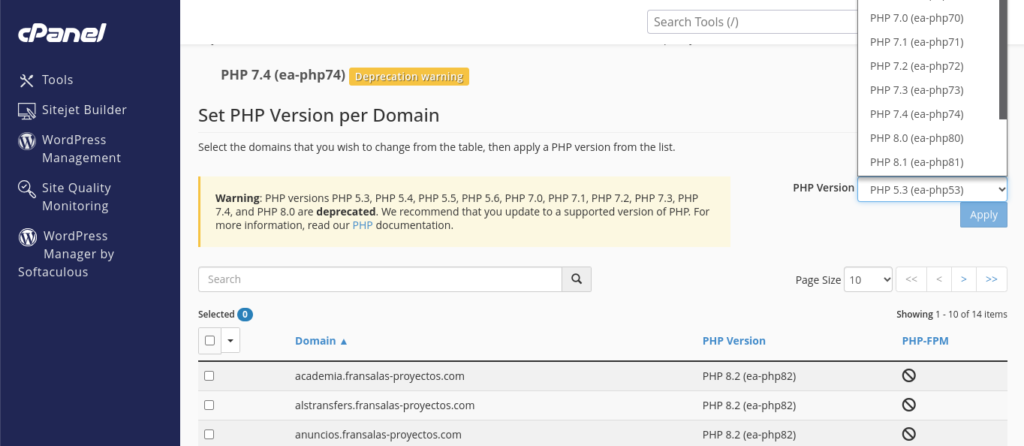Open WordPress Manager by Softaculous

click(x=66, y=254)
